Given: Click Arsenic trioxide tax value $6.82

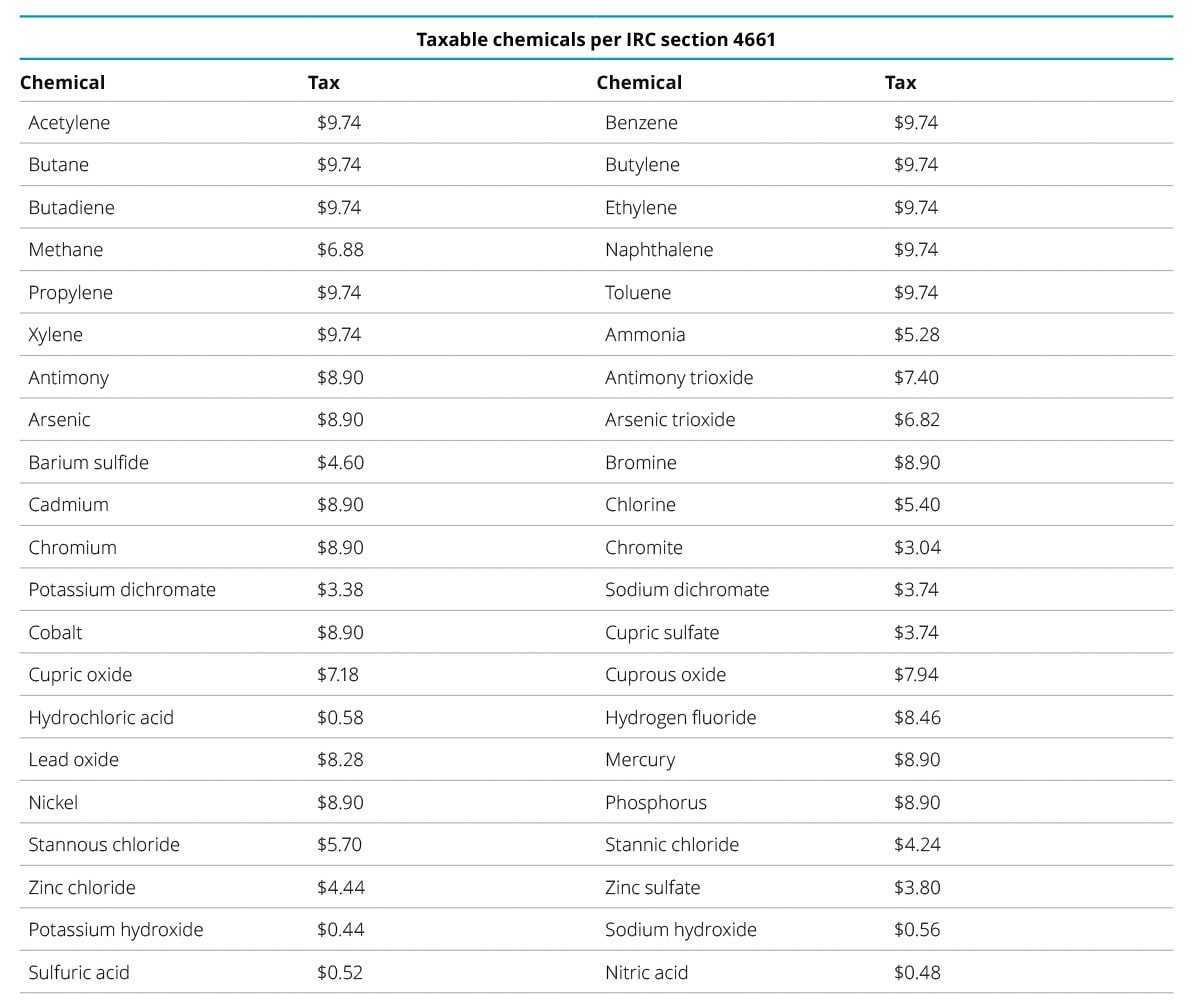Looking at the screenshot, I should (916, 420).
